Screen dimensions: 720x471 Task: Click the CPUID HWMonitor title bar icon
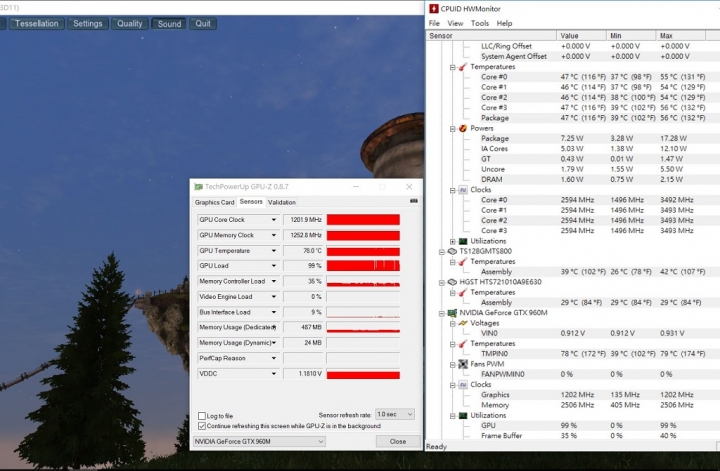[433, 8]
